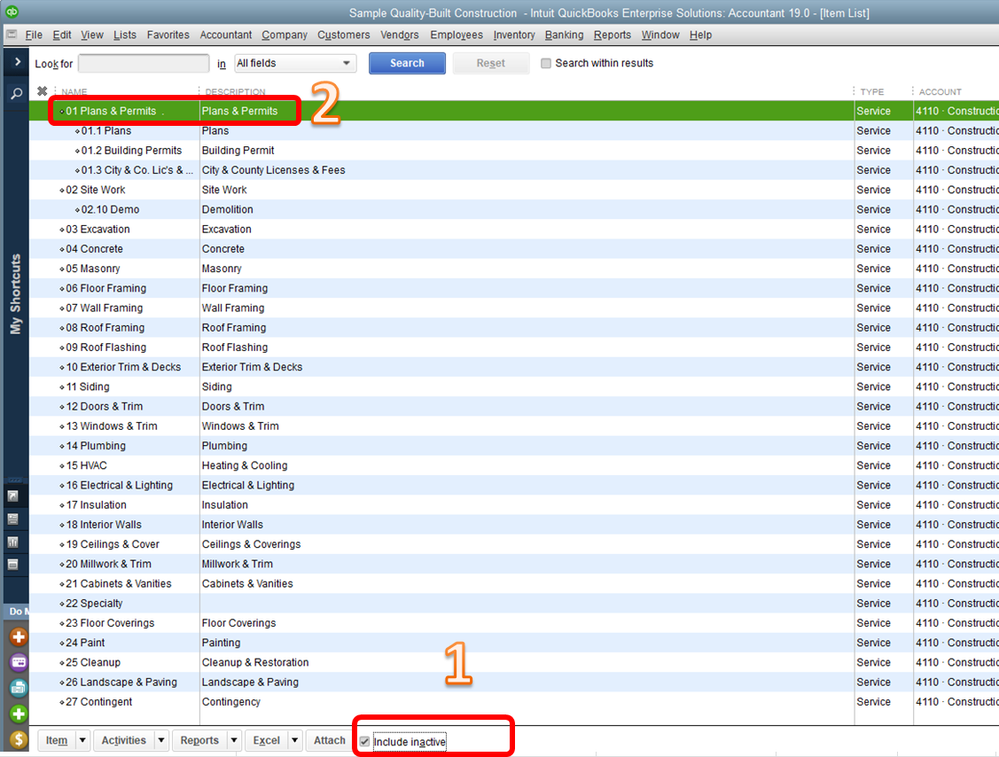Select the 14 Plumbing item
This screenshot has width=999, height=757.
[96, 446]
